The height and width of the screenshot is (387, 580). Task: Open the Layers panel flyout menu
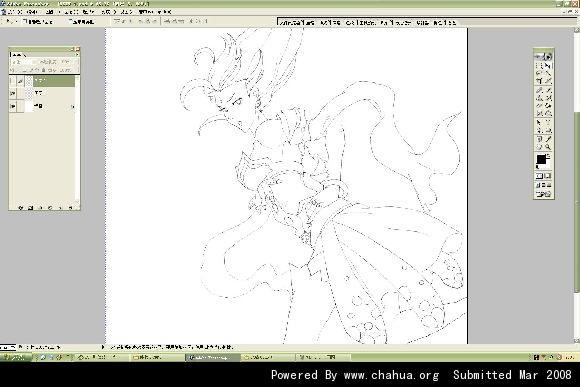tap(77, 55)
